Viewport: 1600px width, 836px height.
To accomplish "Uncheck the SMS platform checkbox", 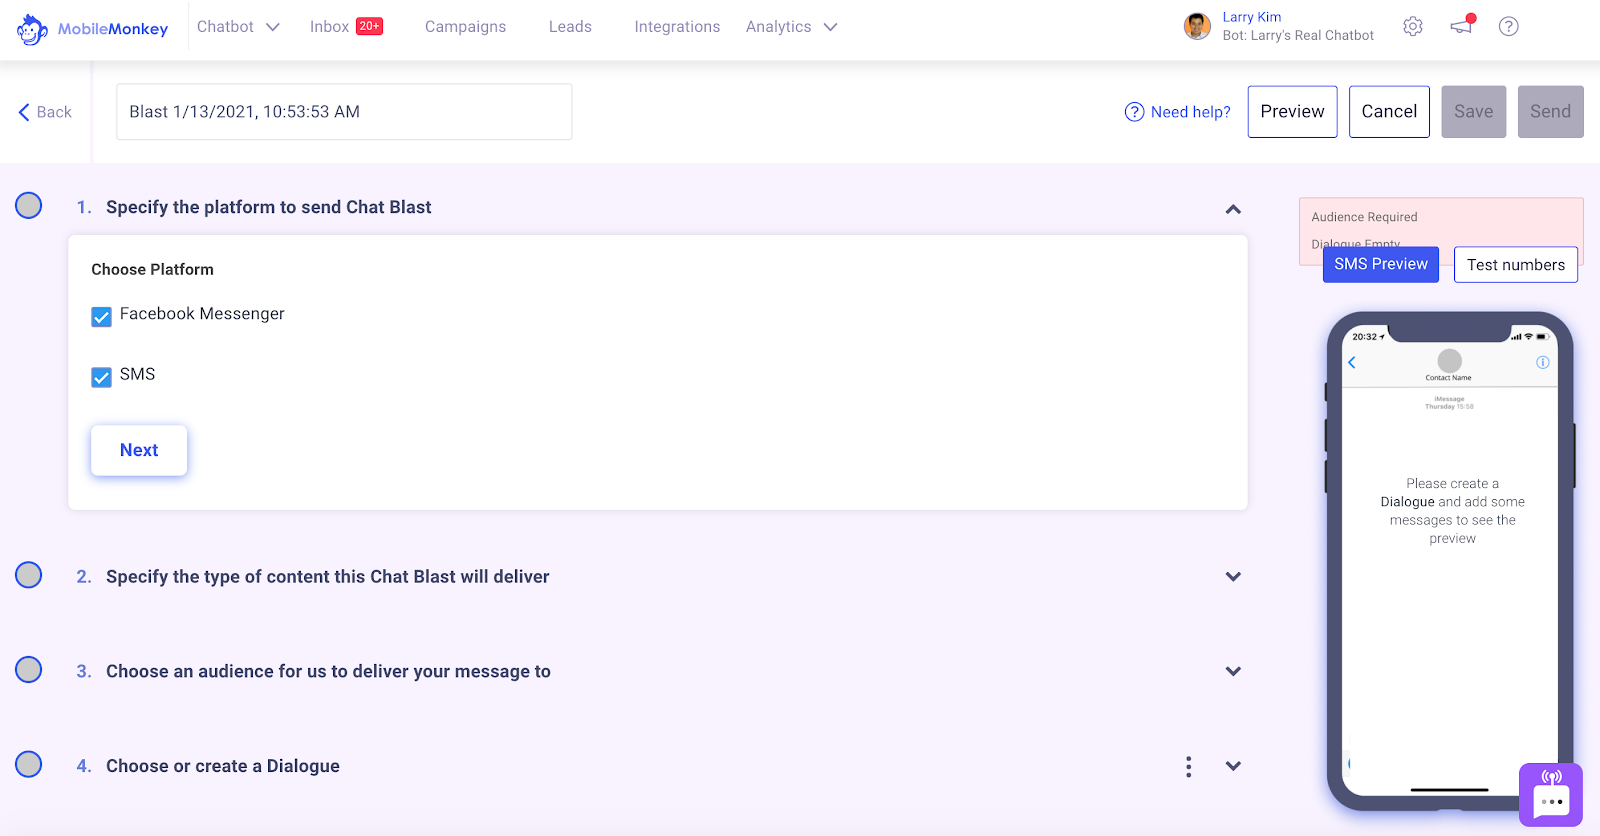I will point(101,377).
